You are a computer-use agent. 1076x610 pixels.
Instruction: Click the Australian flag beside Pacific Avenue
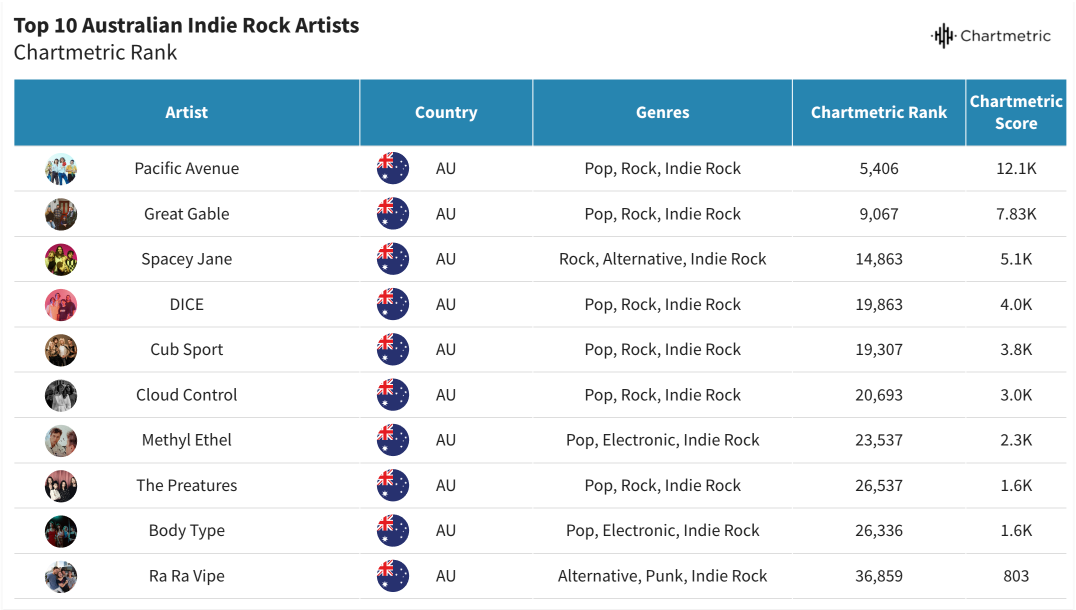[393, 169]
